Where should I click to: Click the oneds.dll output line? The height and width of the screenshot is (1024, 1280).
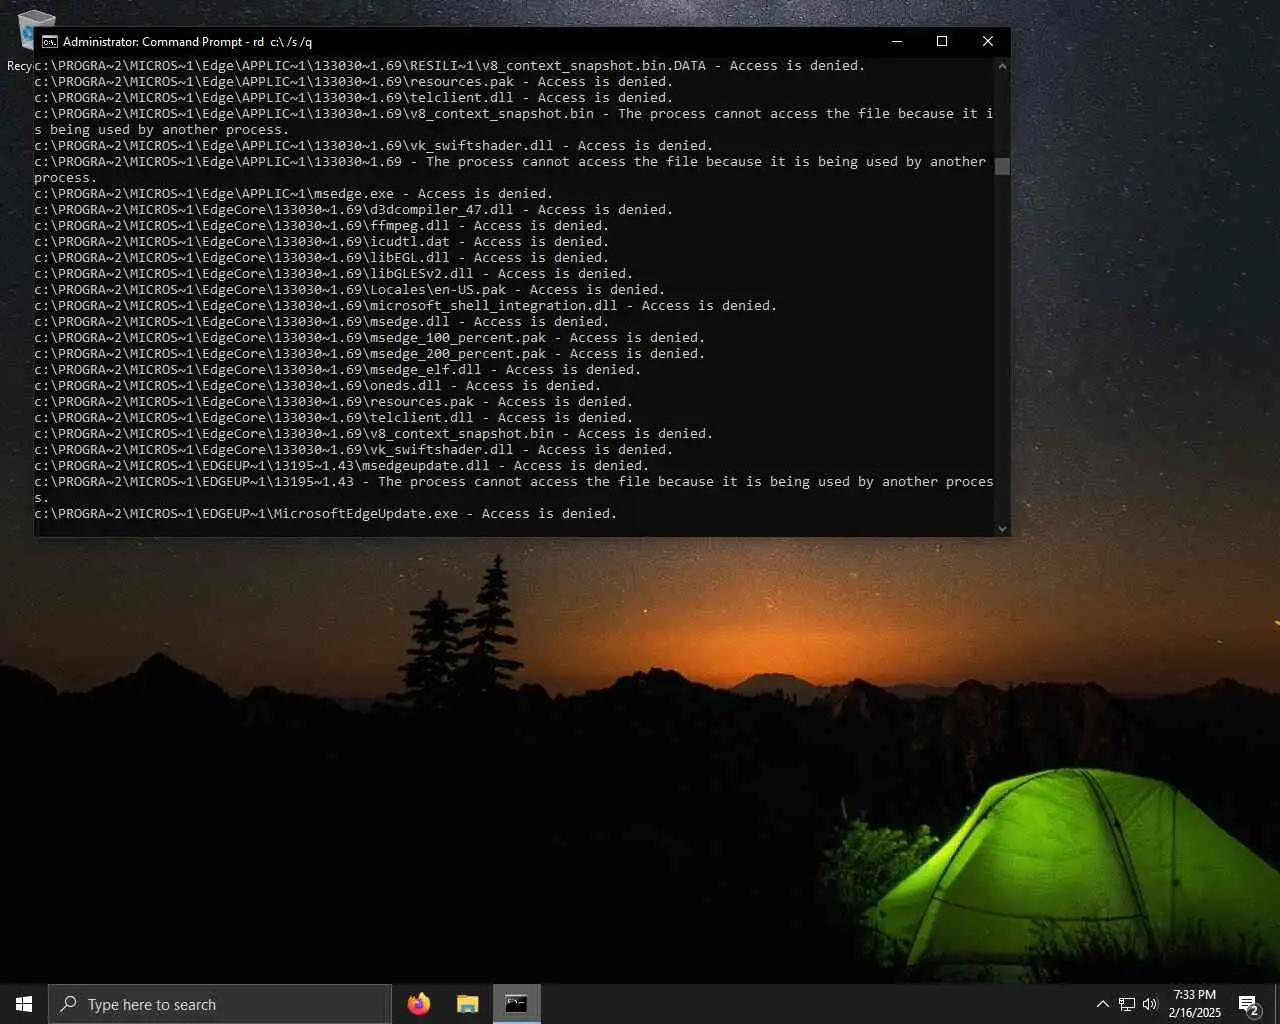pyautogui.click(x=318, y=386)
